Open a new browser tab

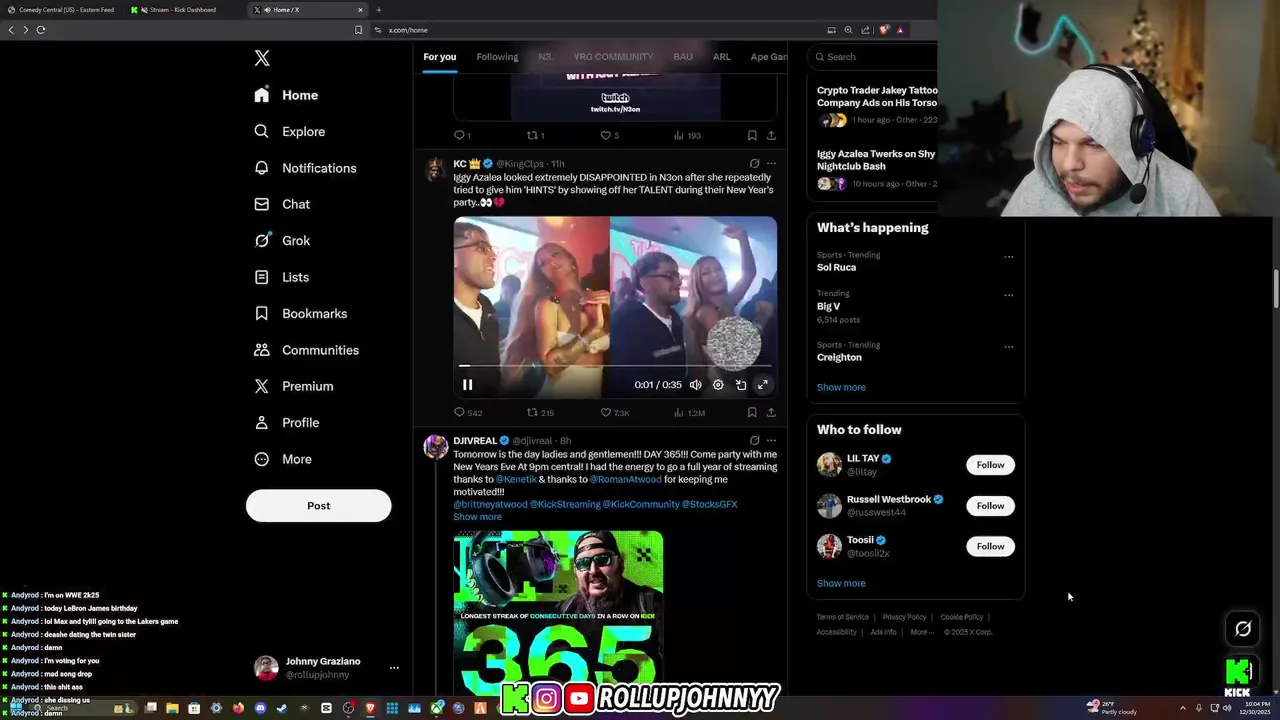[379, 10]
